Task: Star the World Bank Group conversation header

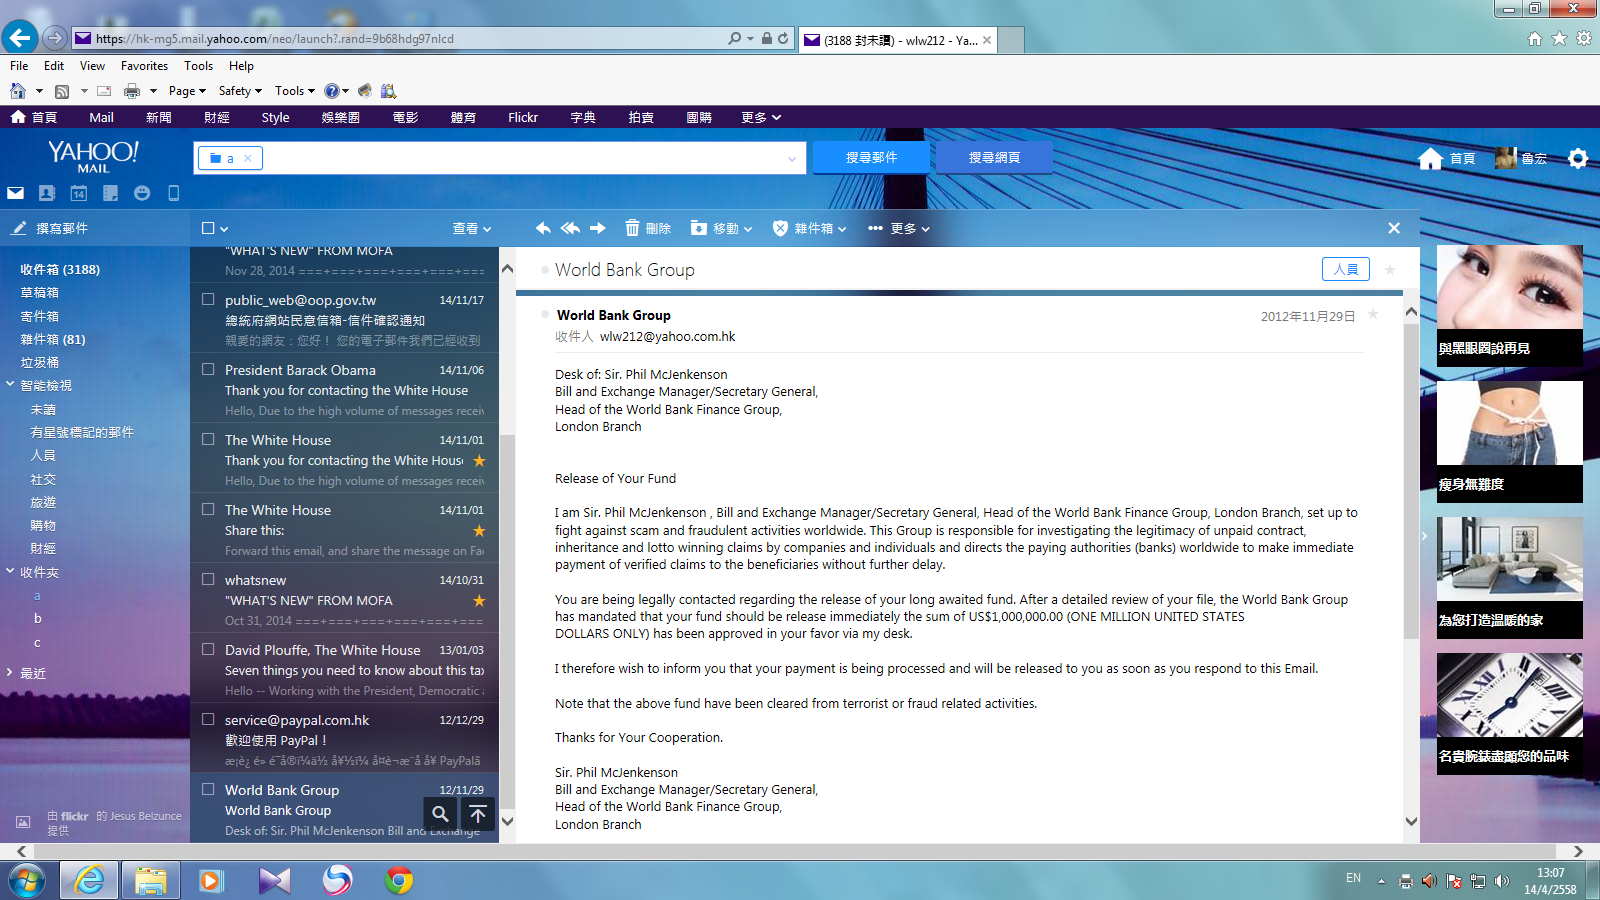Action: [1390, 270]
